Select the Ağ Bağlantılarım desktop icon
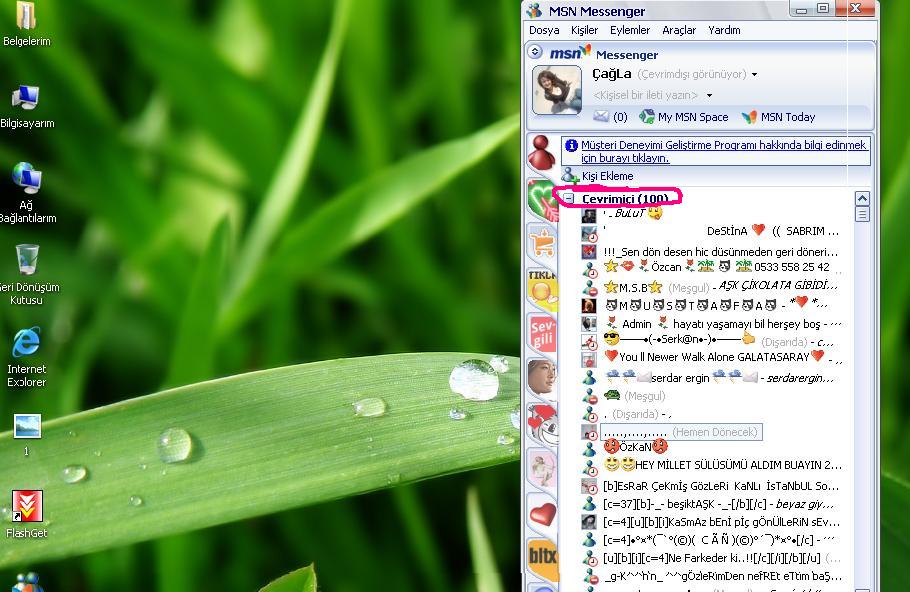Image resolution: width=910 pixels, height=592 pixels. click(x=27, y=193)
